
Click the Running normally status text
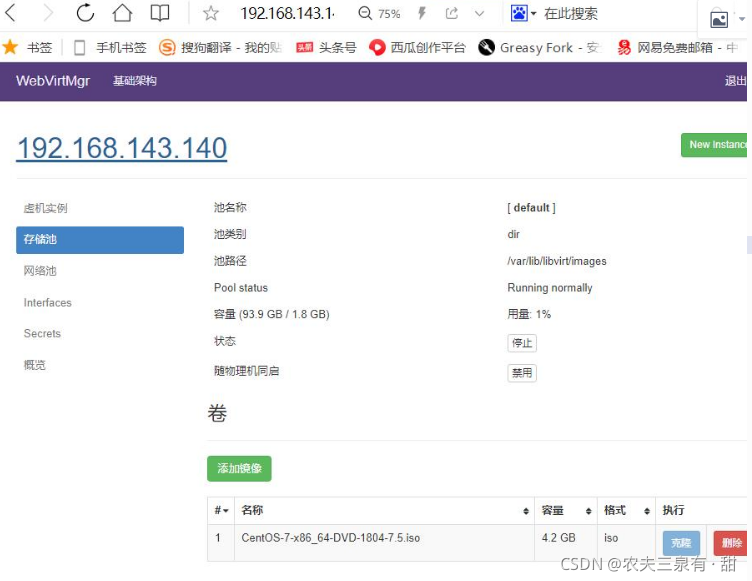(x=550, y=288)
